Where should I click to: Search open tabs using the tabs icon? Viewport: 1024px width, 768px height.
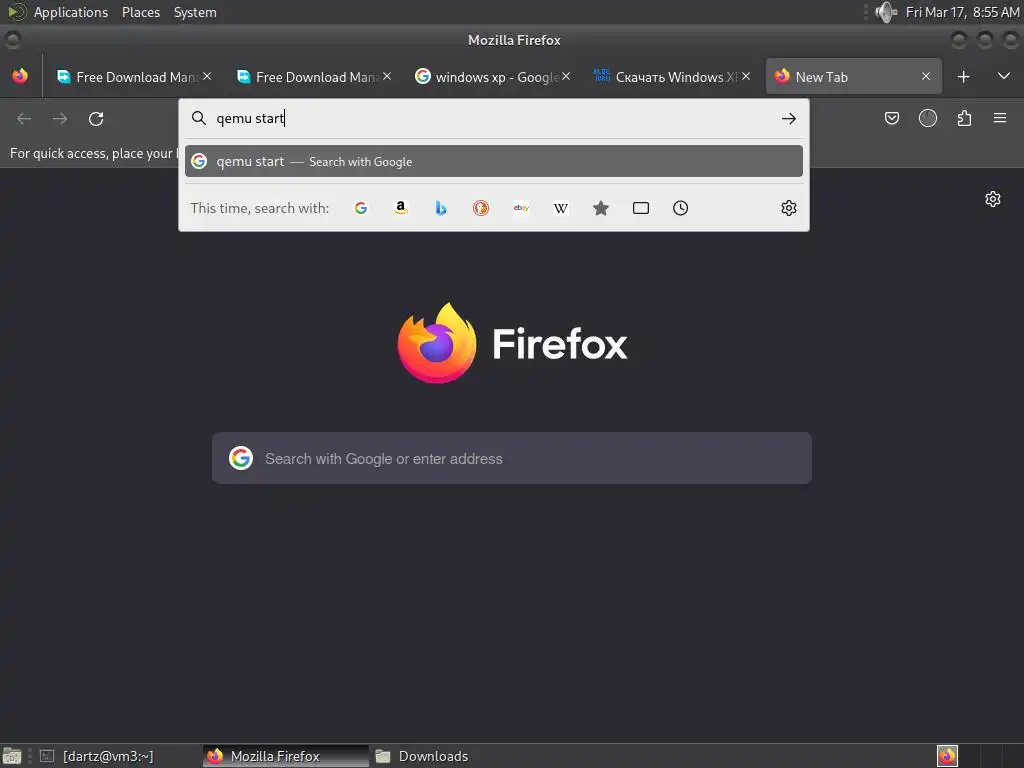(x=641, y=208)
